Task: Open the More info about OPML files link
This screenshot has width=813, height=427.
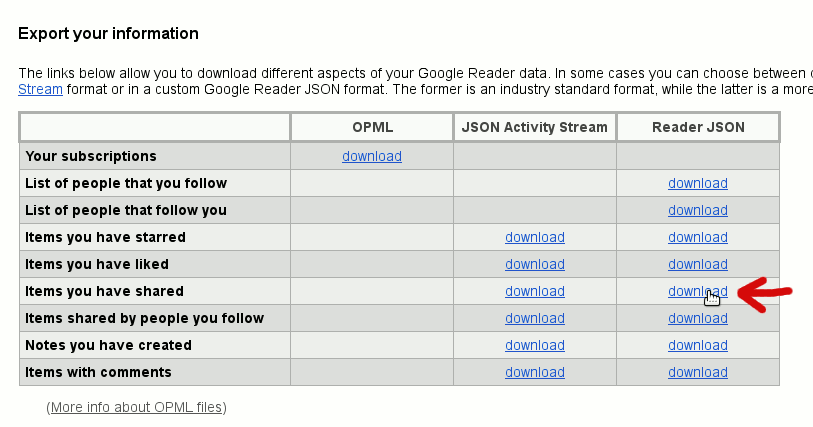Action: pos(136,408)
